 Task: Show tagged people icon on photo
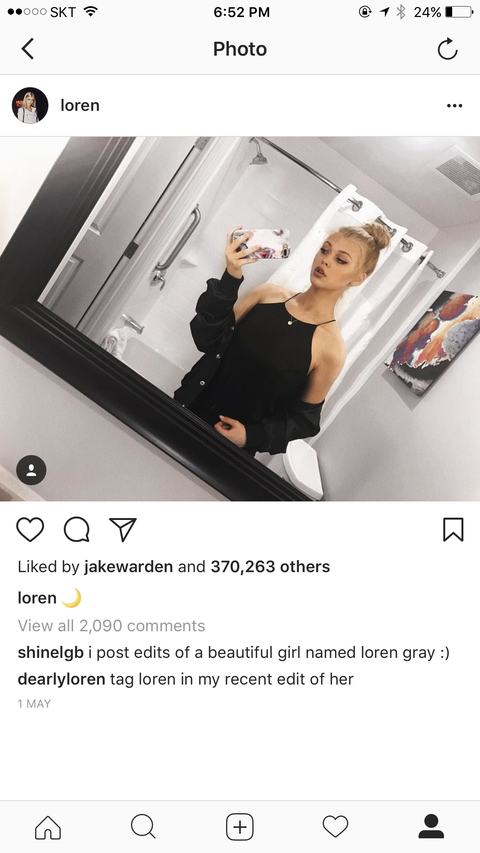coord(31,469)
